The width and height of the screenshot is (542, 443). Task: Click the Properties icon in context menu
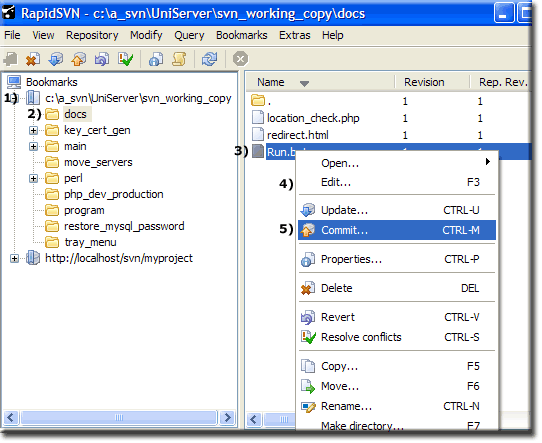click(x=308, y=259)
